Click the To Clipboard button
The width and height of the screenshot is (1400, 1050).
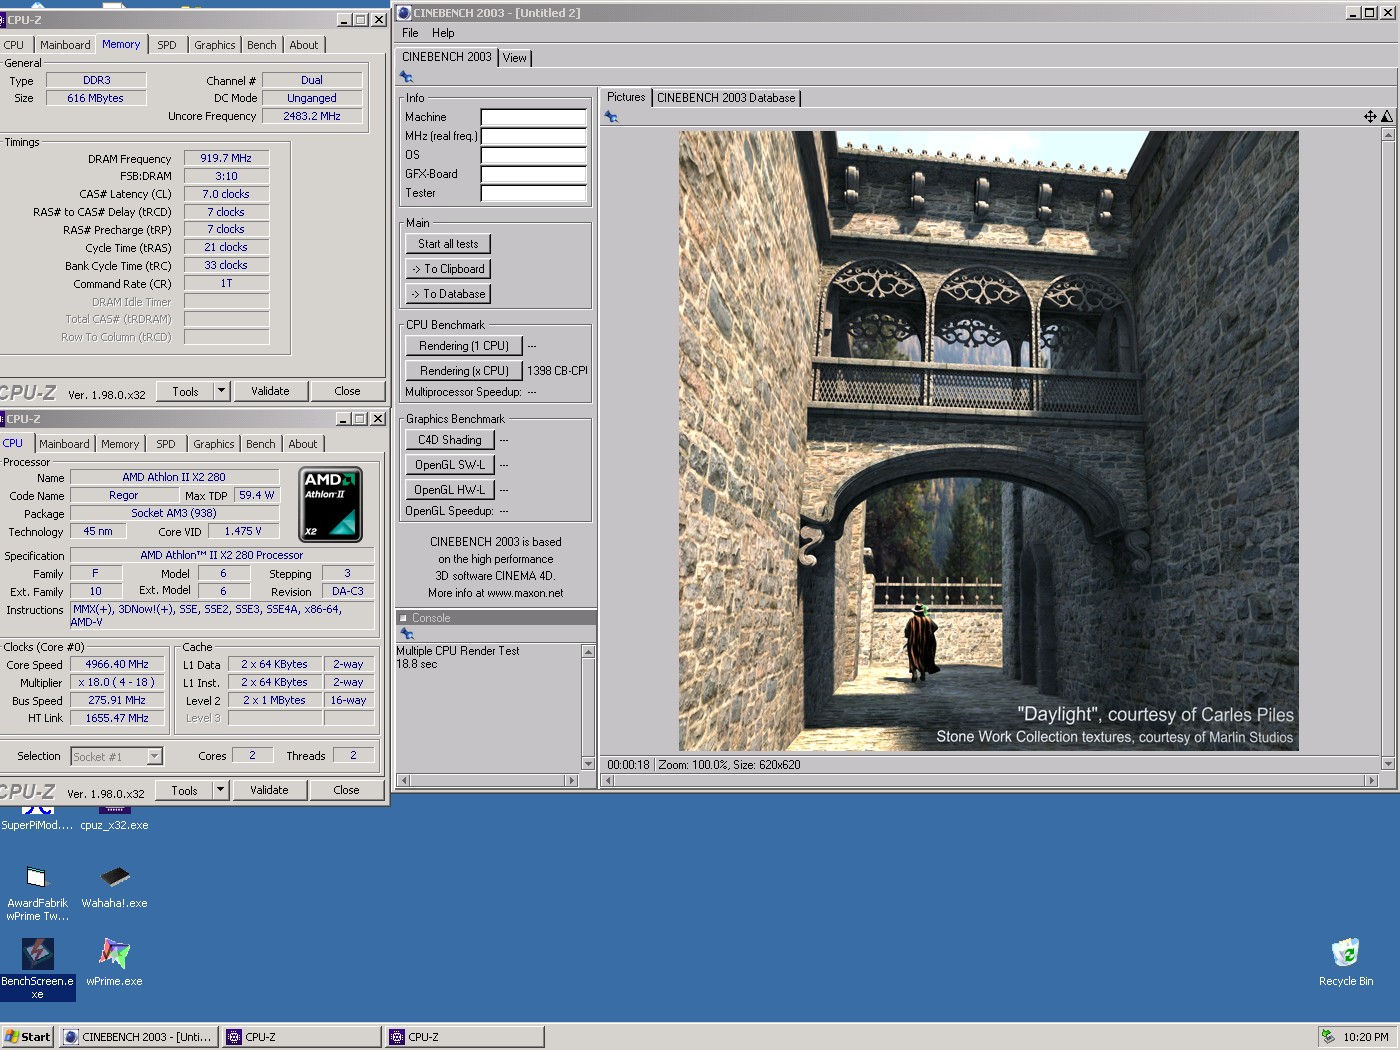[x=448, y=269]
